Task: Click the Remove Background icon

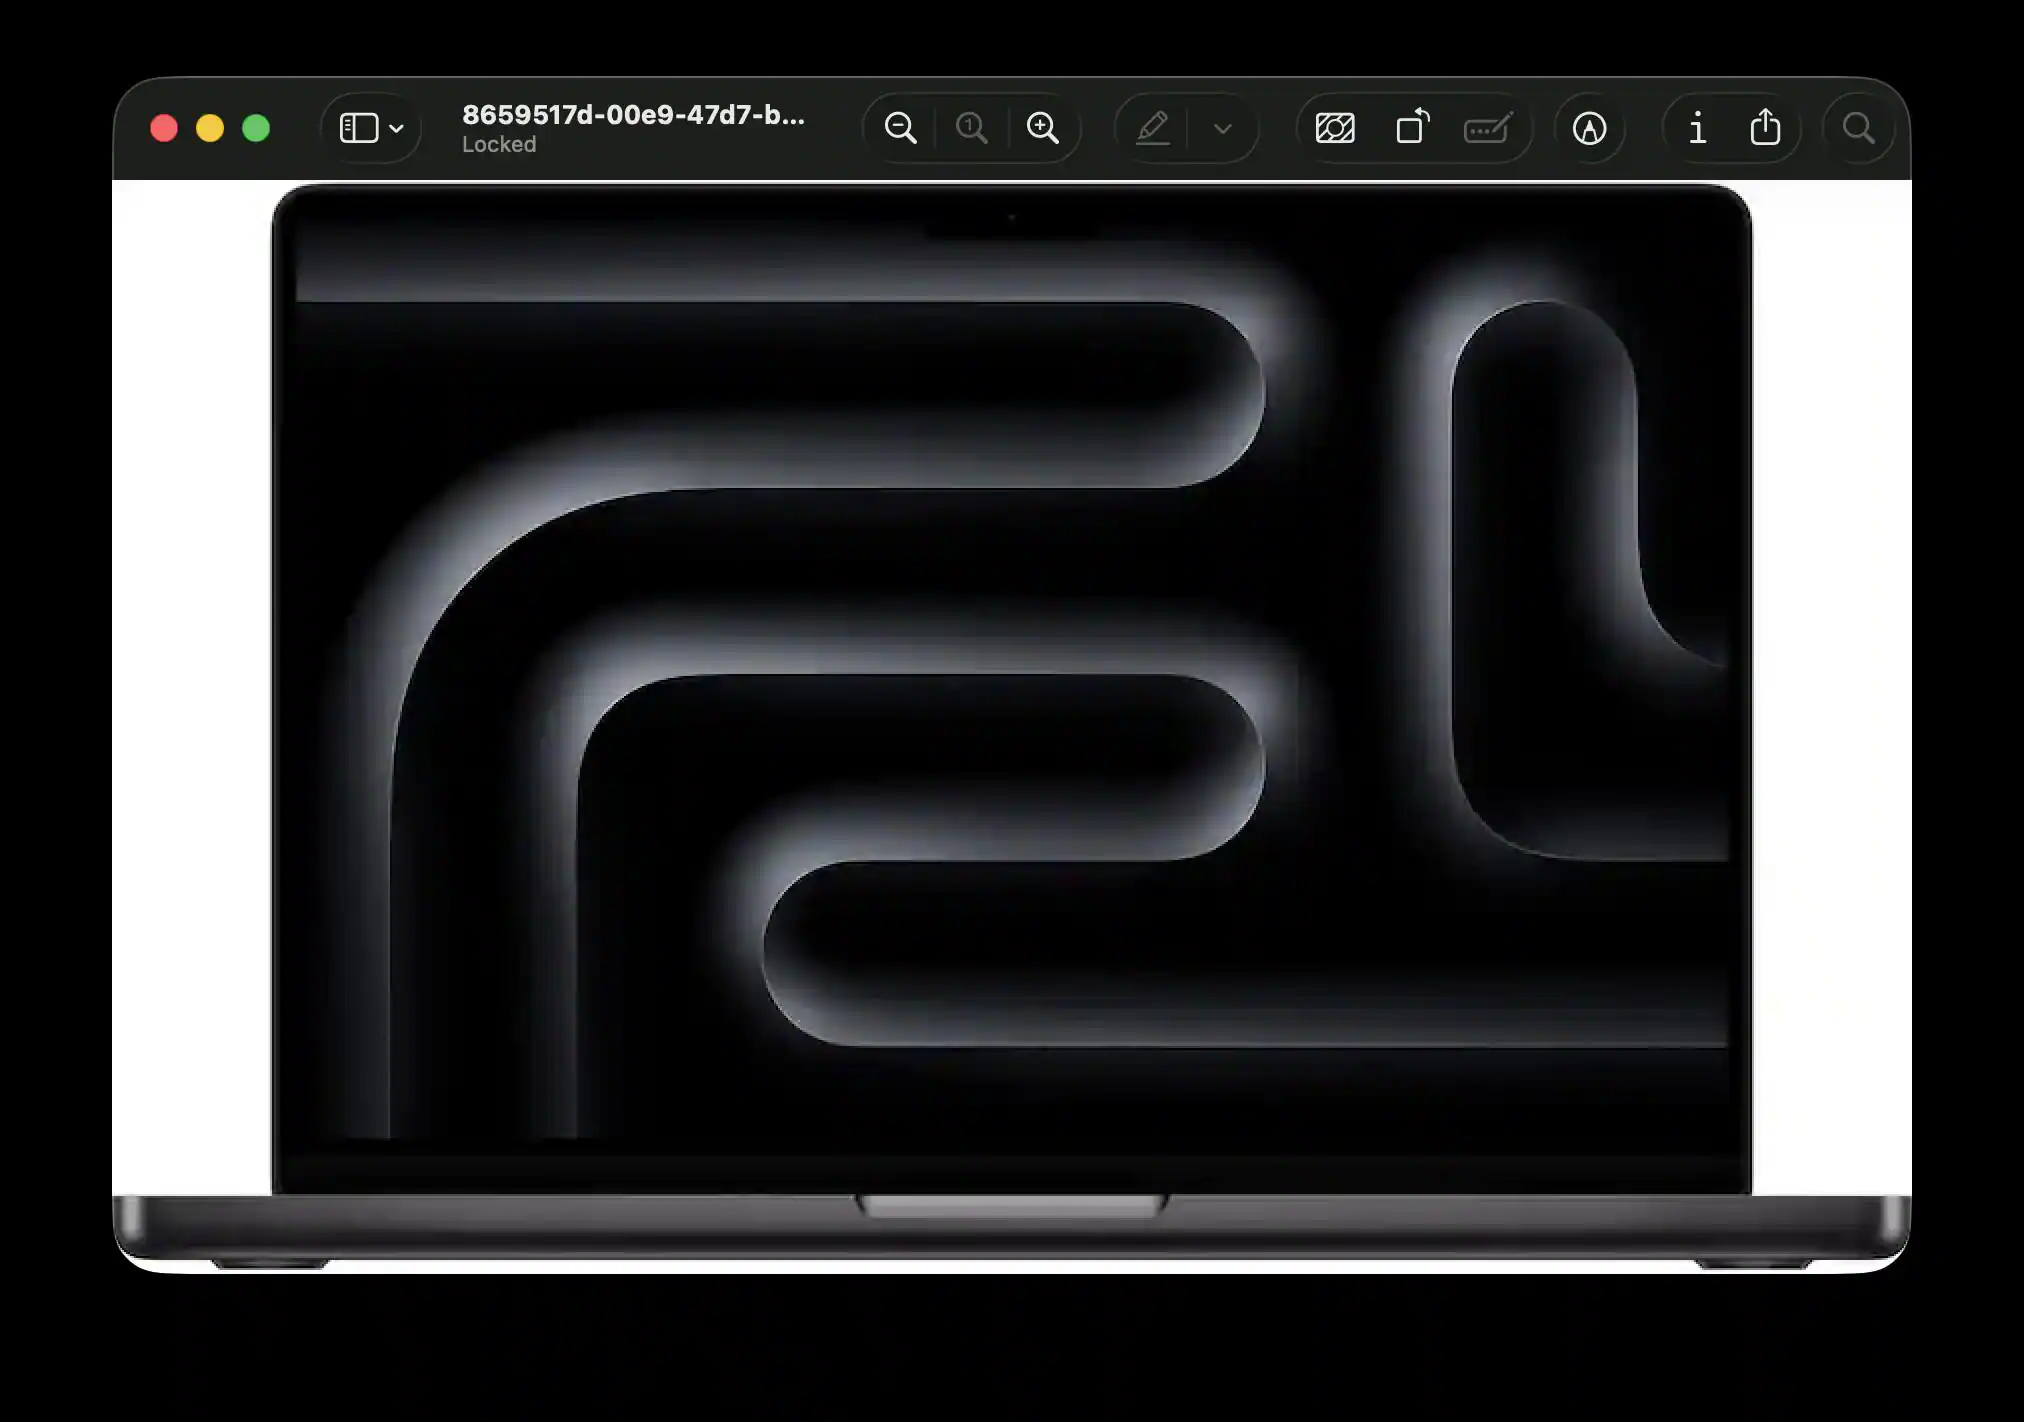Action: click(1335, 128)
